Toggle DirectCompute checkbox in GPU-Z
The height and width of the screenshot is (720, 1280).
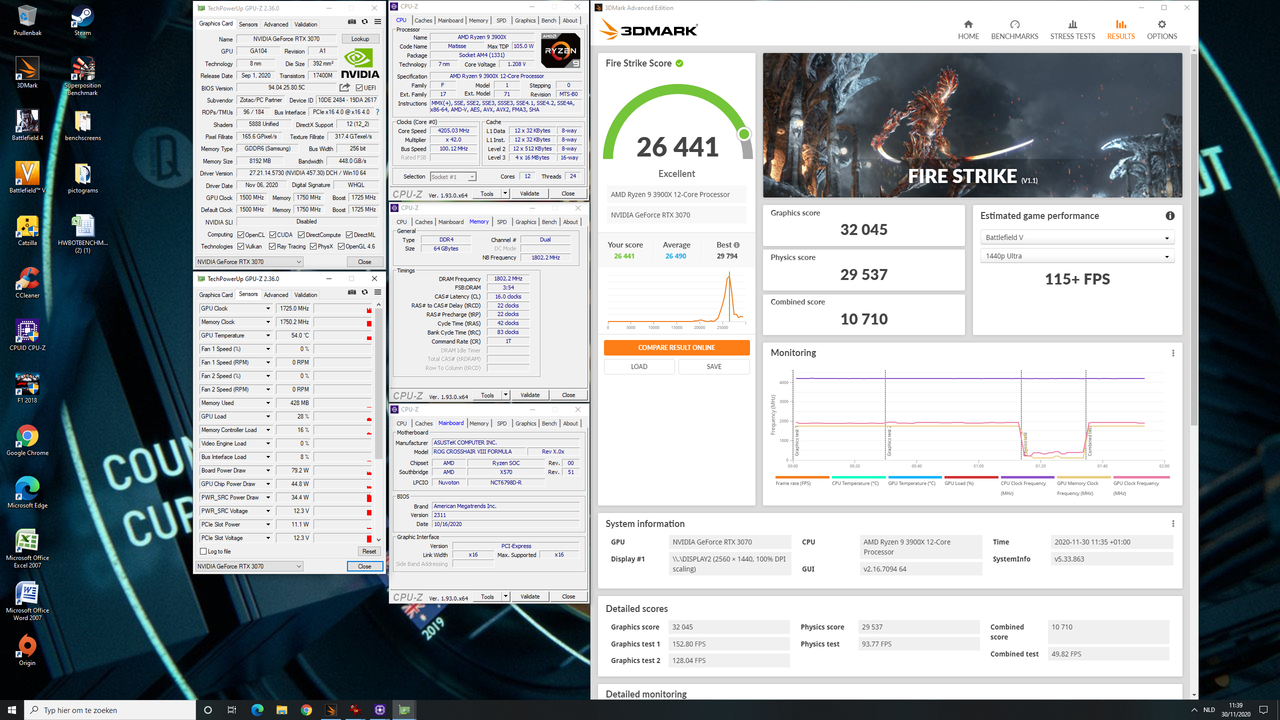(302, 234)
